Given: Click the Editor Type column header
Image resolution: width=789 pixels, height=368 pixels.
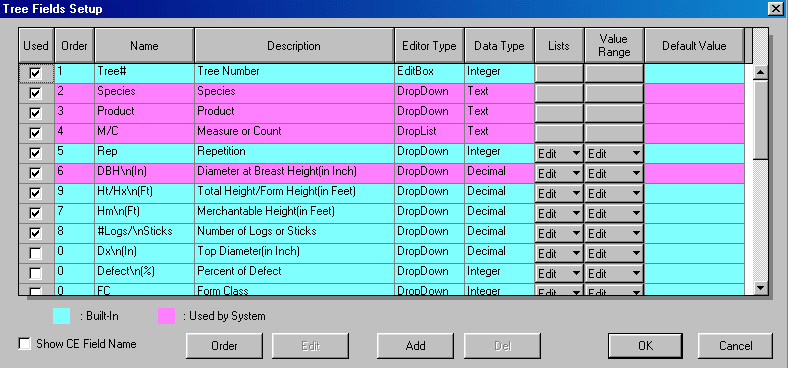Looking at the screenshot, I should pyautogui.click(x=429, y=46).
